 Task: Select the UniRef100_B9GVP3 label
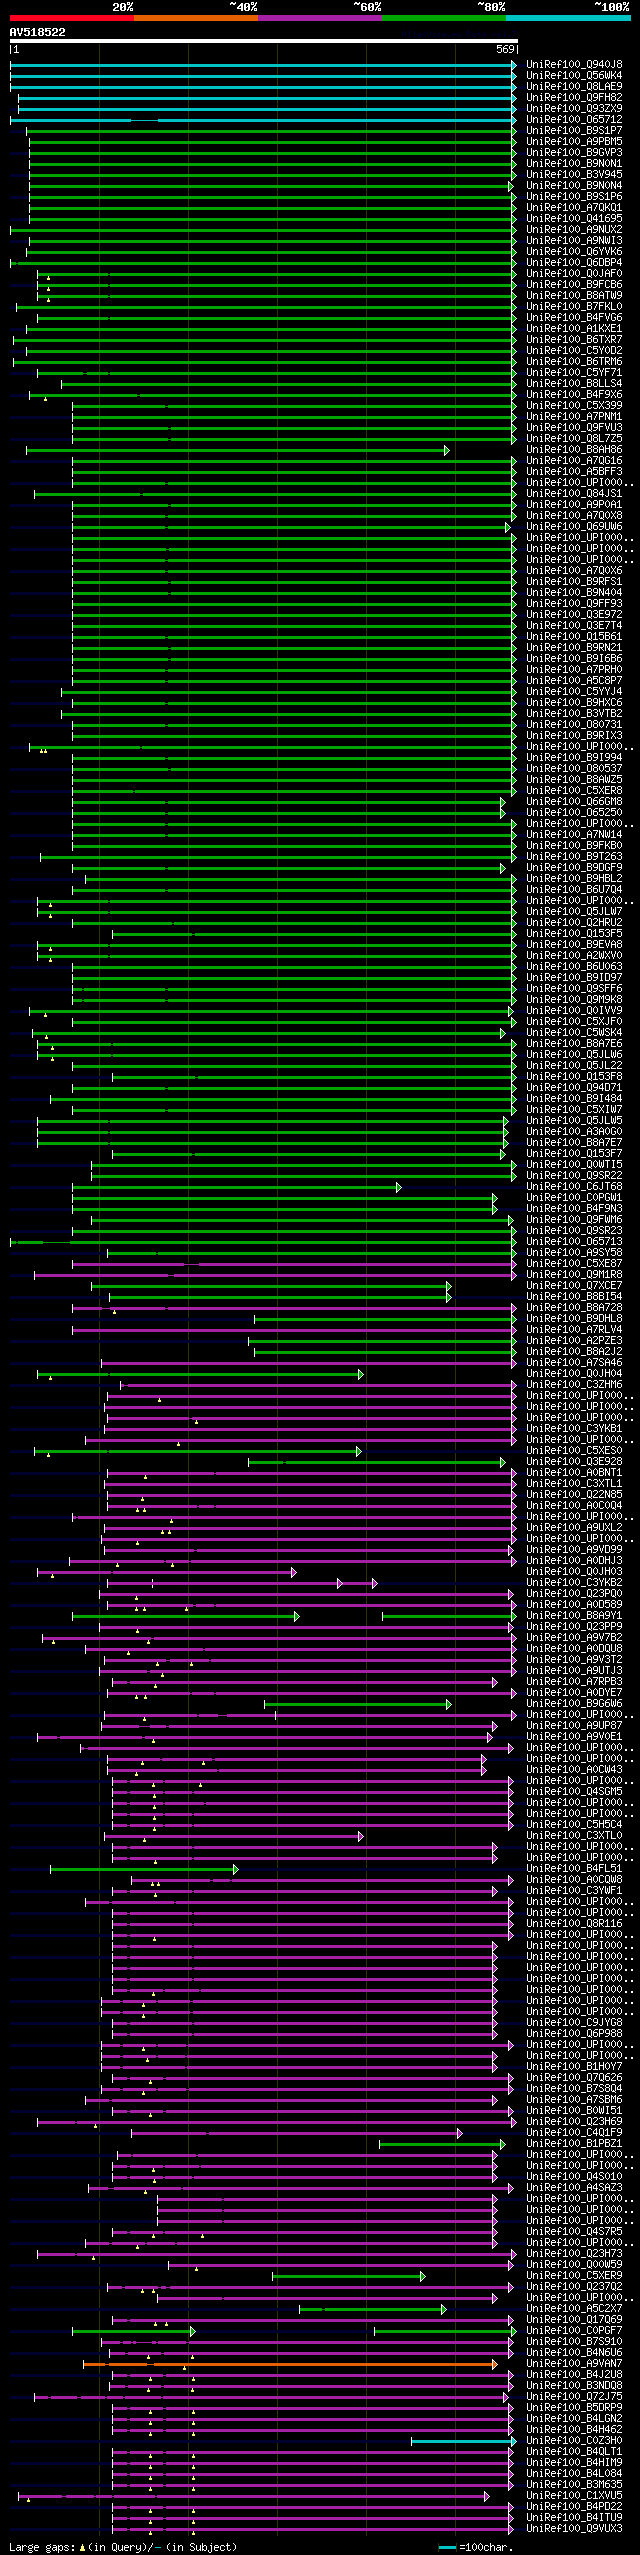[574, 153]
